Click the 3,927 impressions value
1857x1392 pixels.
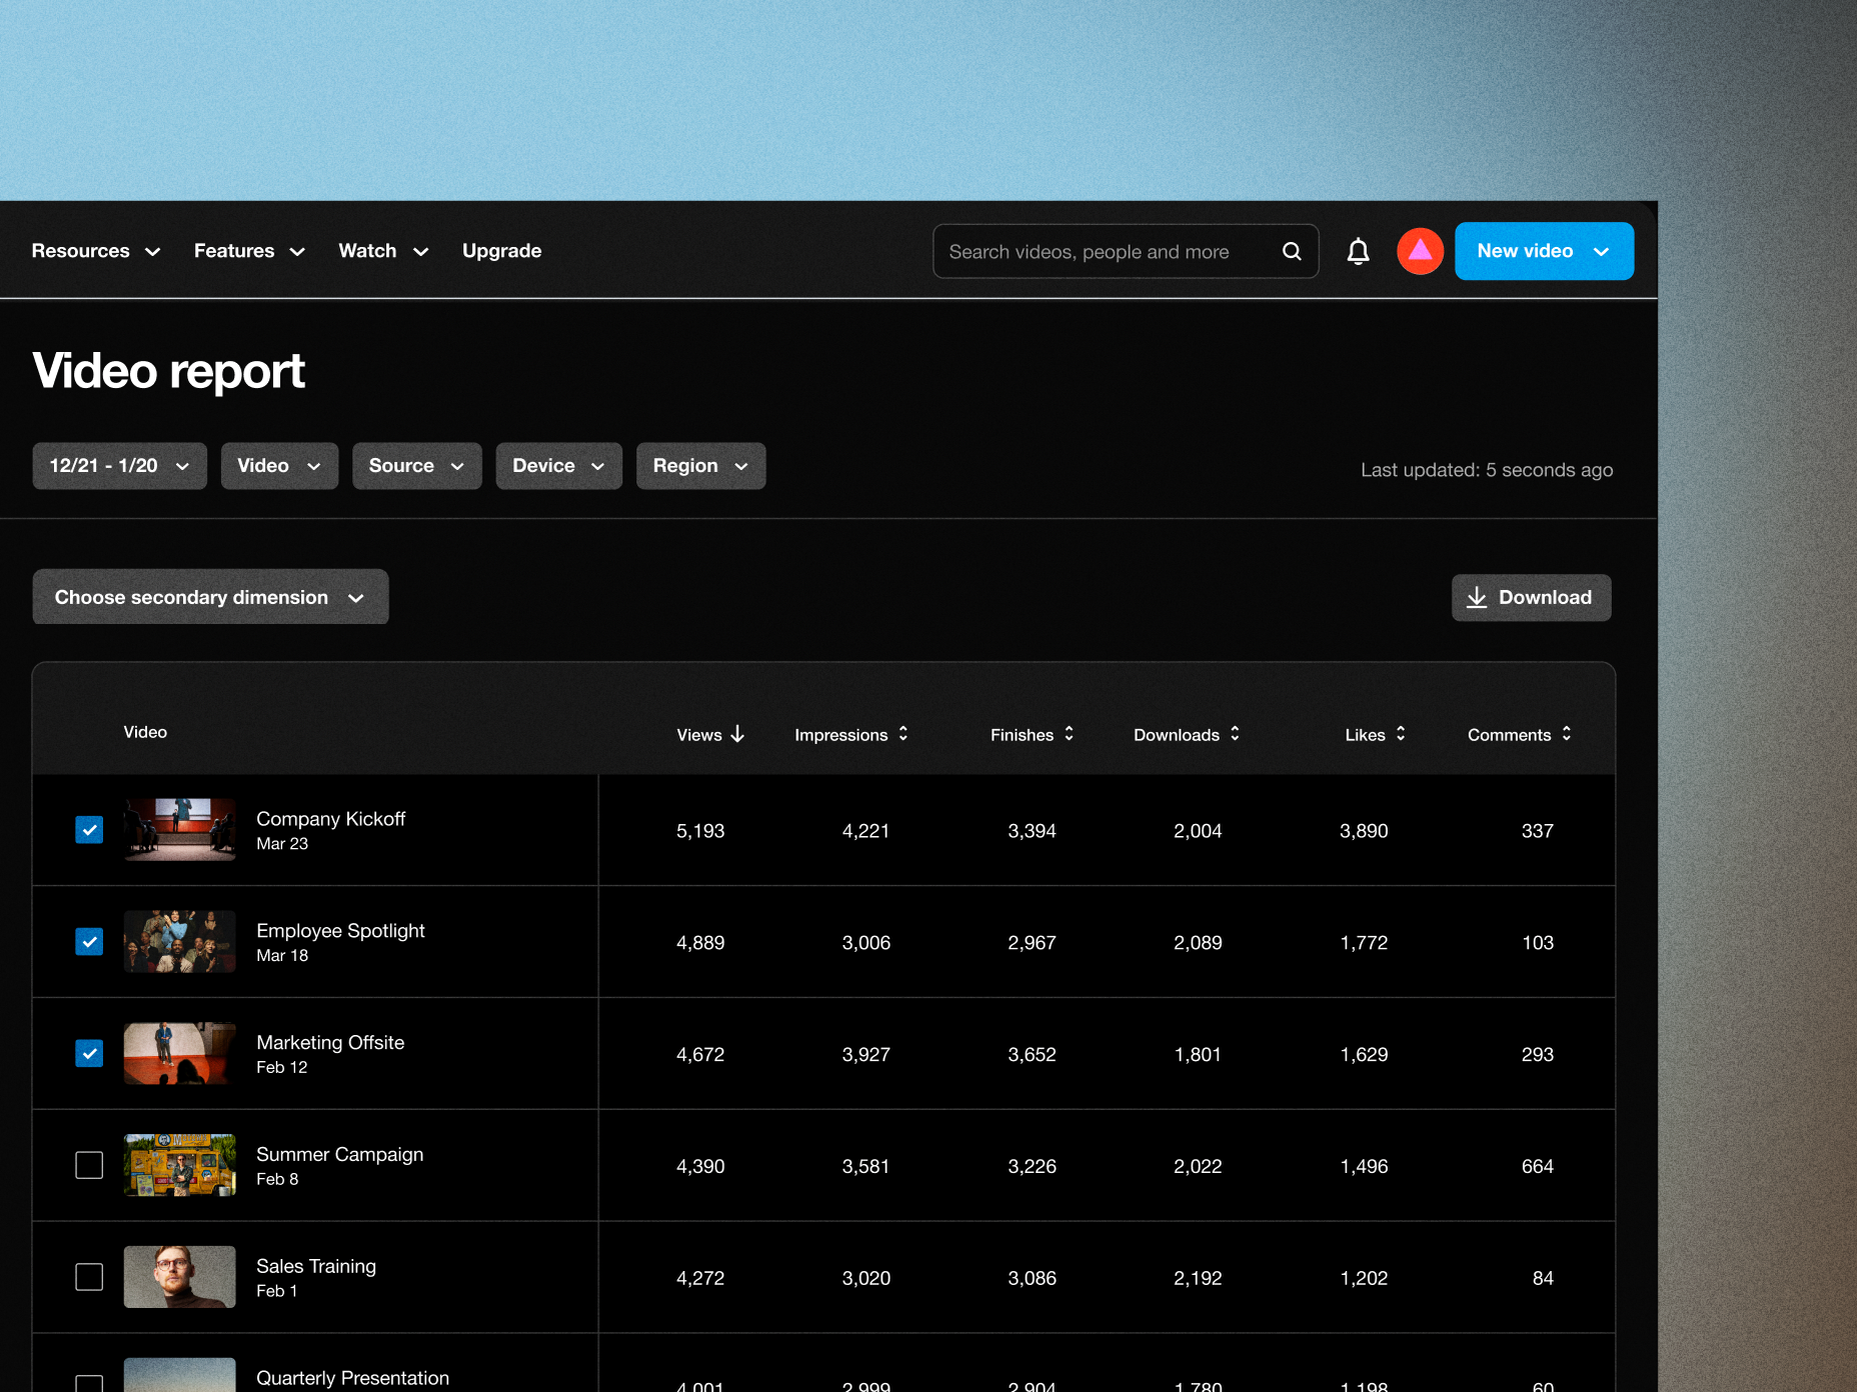(x=866, y=1055)
